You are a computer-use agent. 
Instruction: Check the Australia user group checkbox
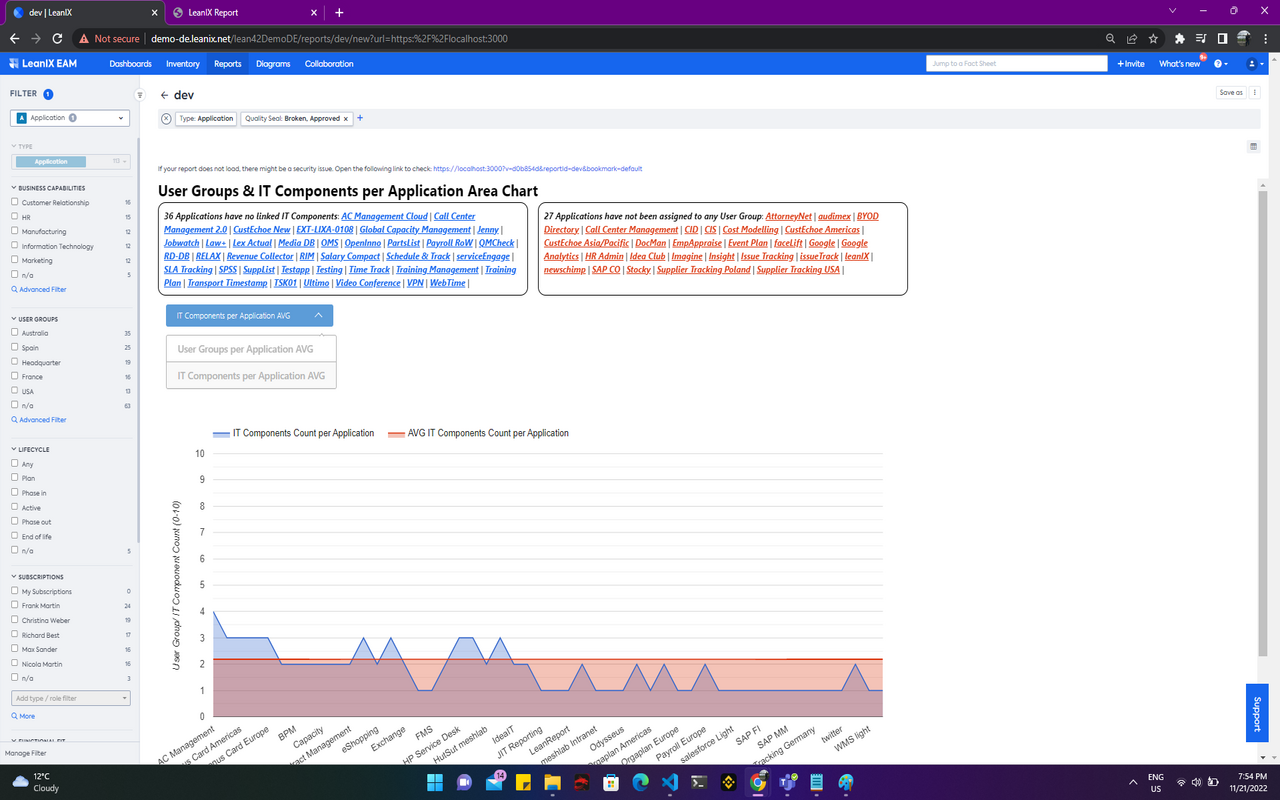point(14,333)
